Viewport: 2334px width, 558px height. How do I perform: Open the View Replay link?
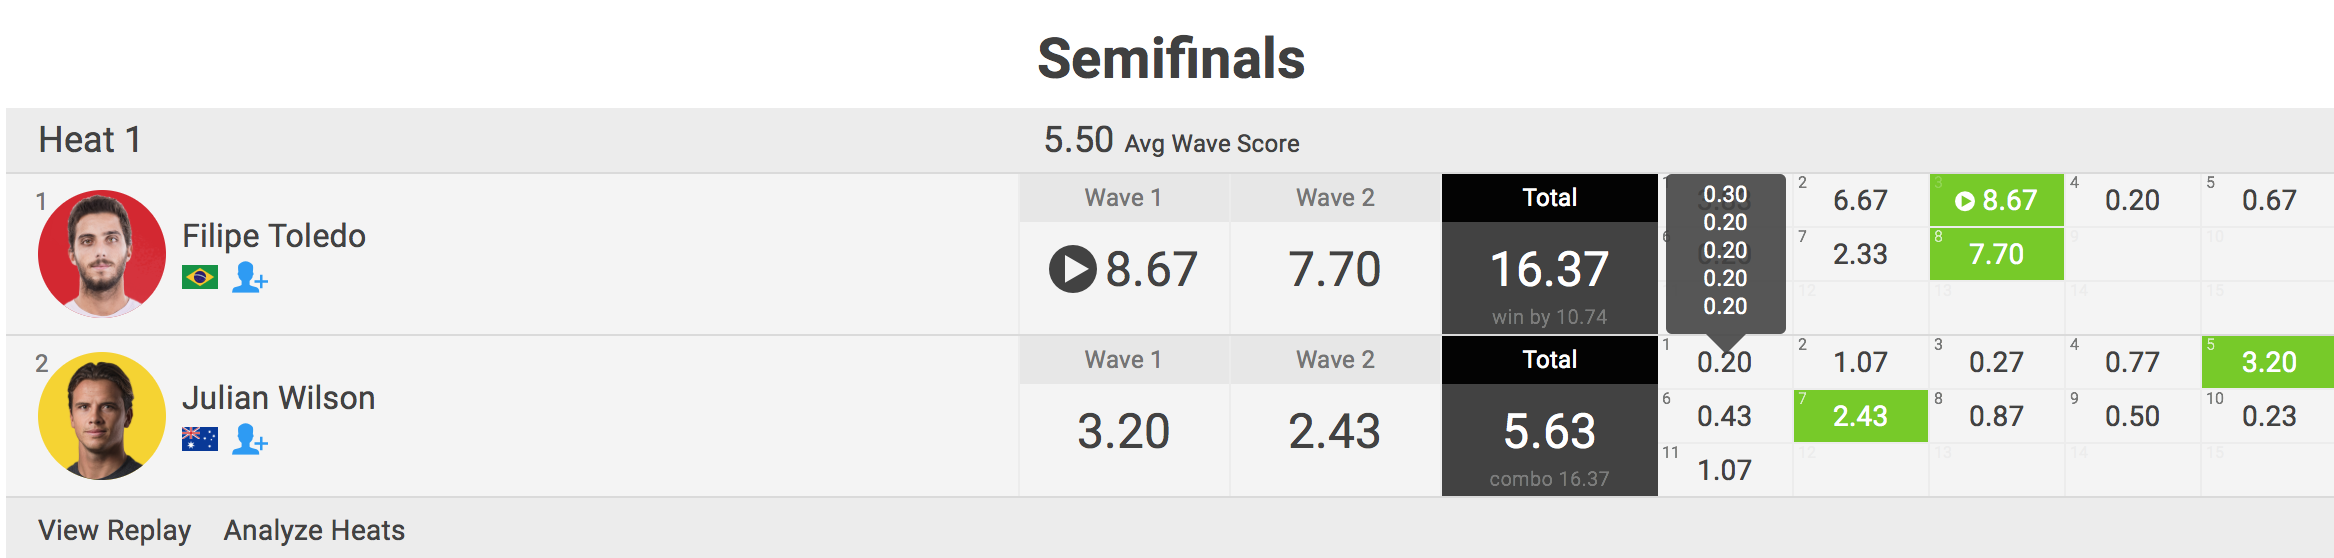pos(114,530)
